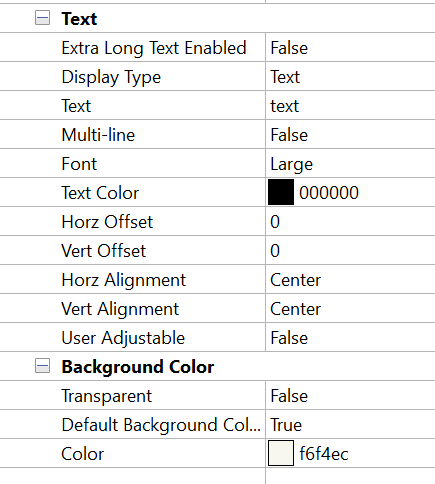Select the Transparent False value
435x484 pixels.
coord(350,395)
